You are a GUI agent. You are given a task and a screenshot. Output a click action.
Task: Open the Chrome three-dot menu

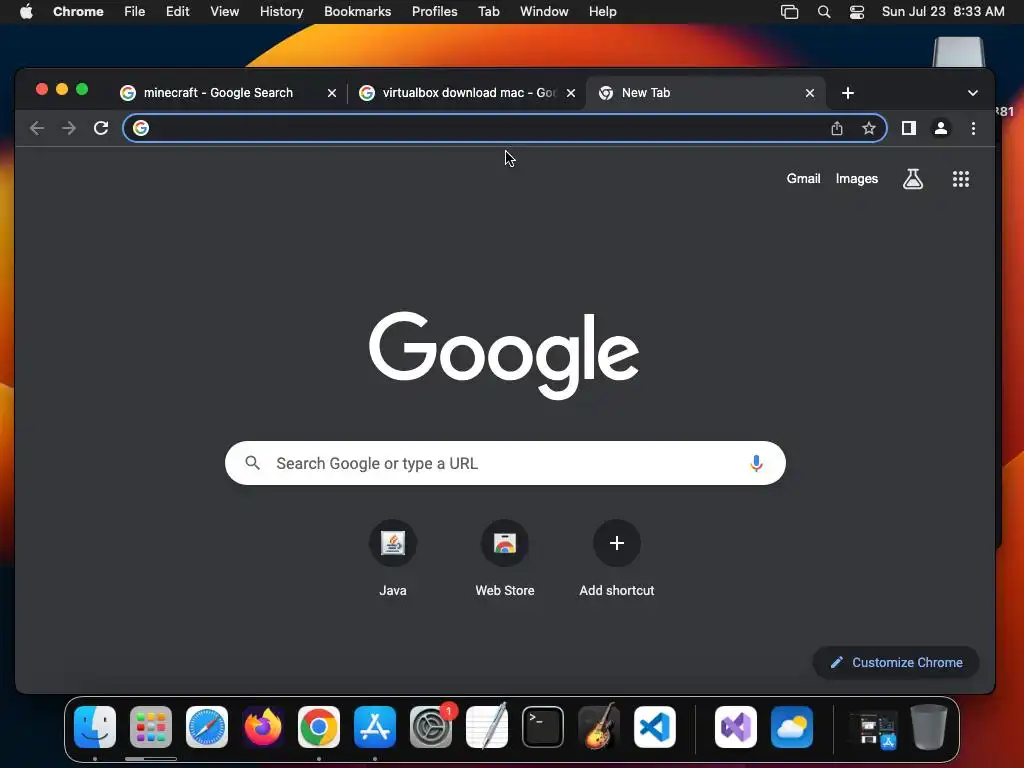tap(973, 128)
